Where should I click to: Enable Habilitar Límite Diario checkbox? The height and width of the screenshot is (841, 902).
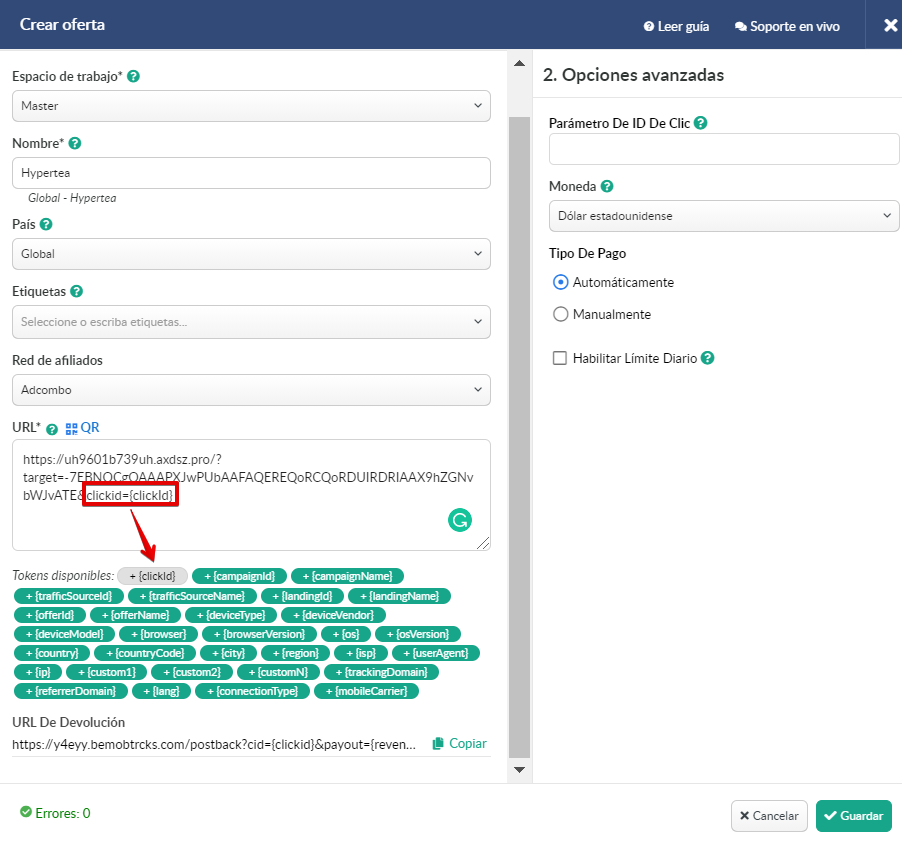(x=560, y=358)
